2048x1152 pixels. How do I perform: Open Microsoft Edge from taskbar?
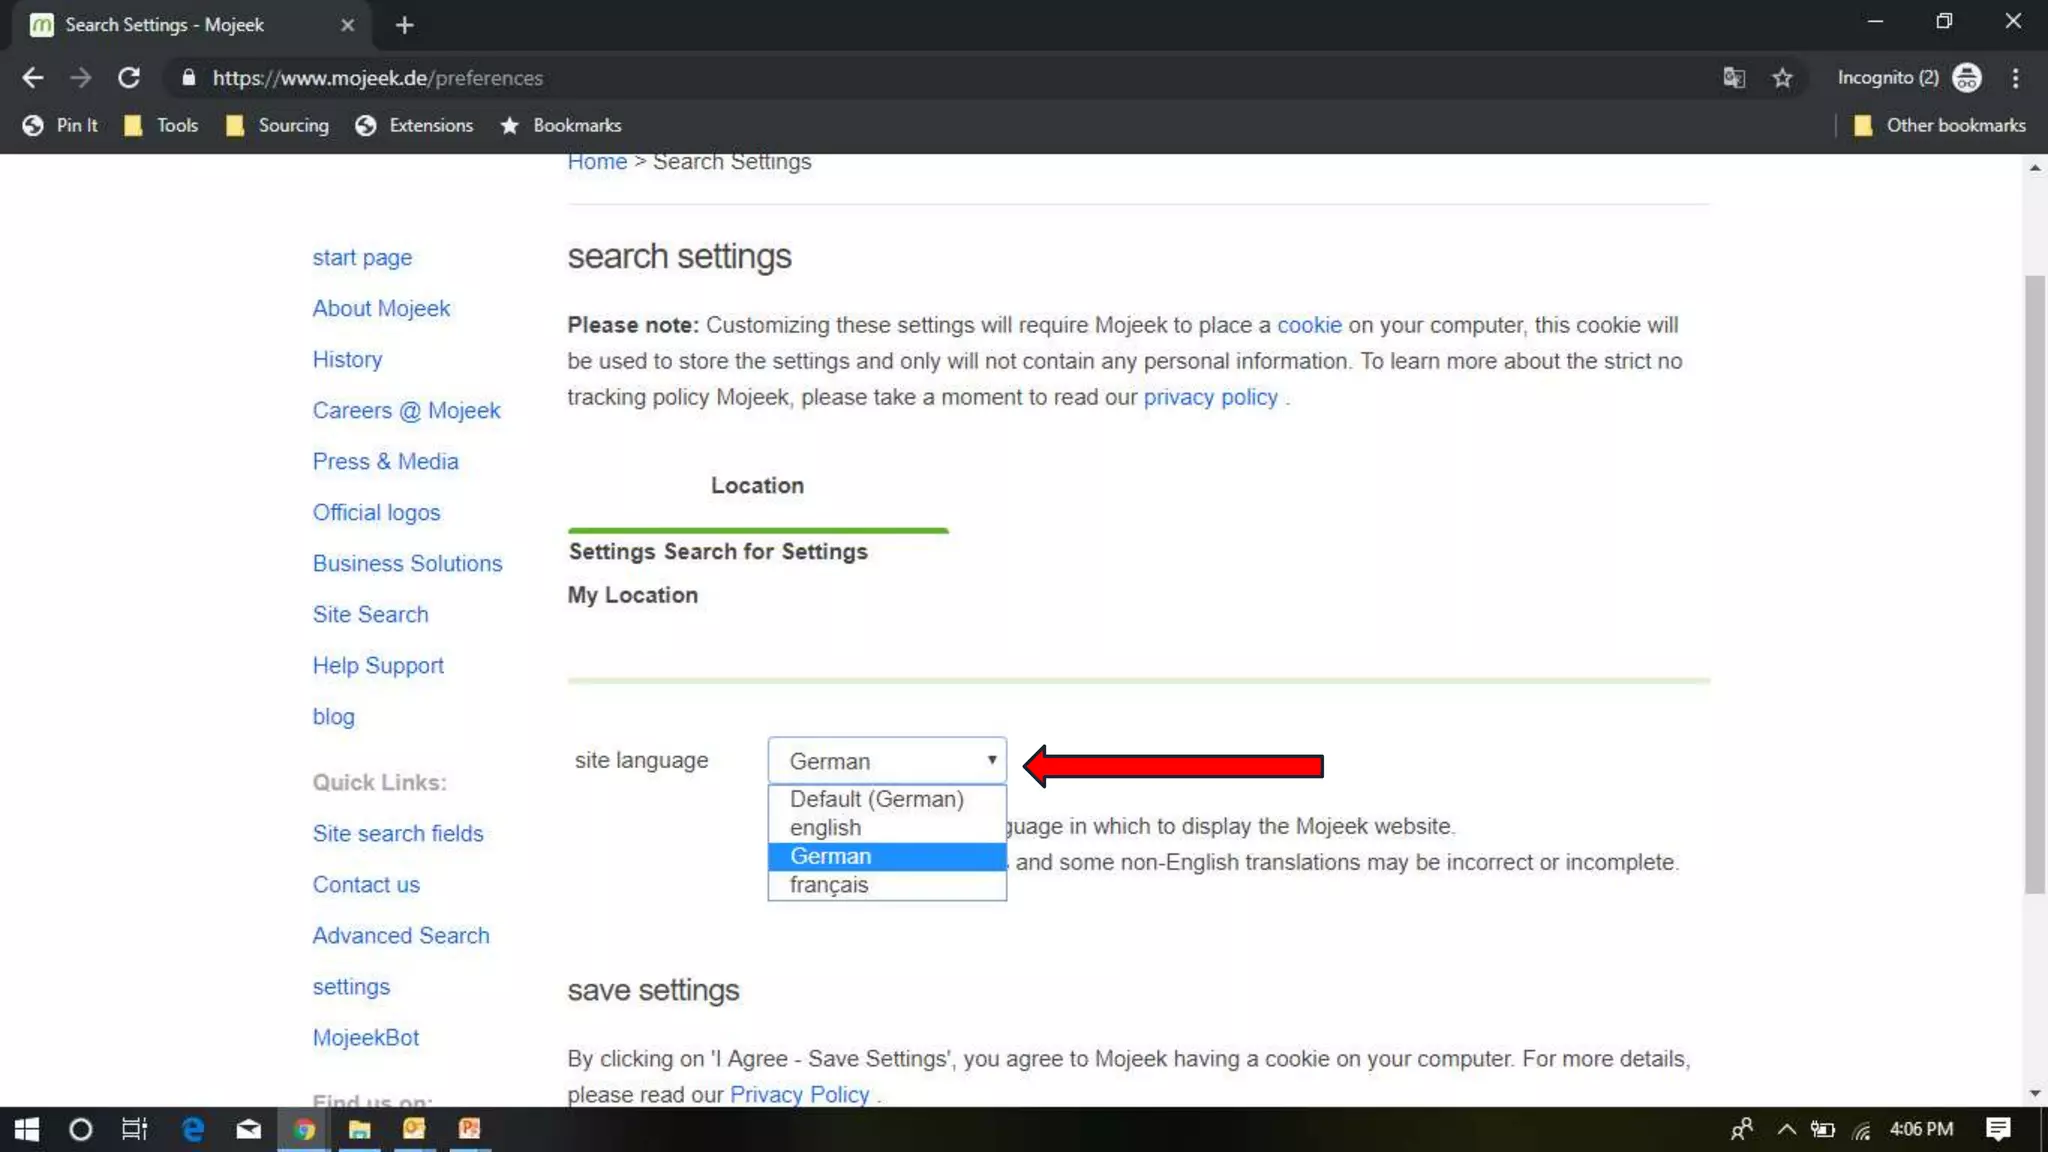pyautogui.click(x=192, y=1129)
